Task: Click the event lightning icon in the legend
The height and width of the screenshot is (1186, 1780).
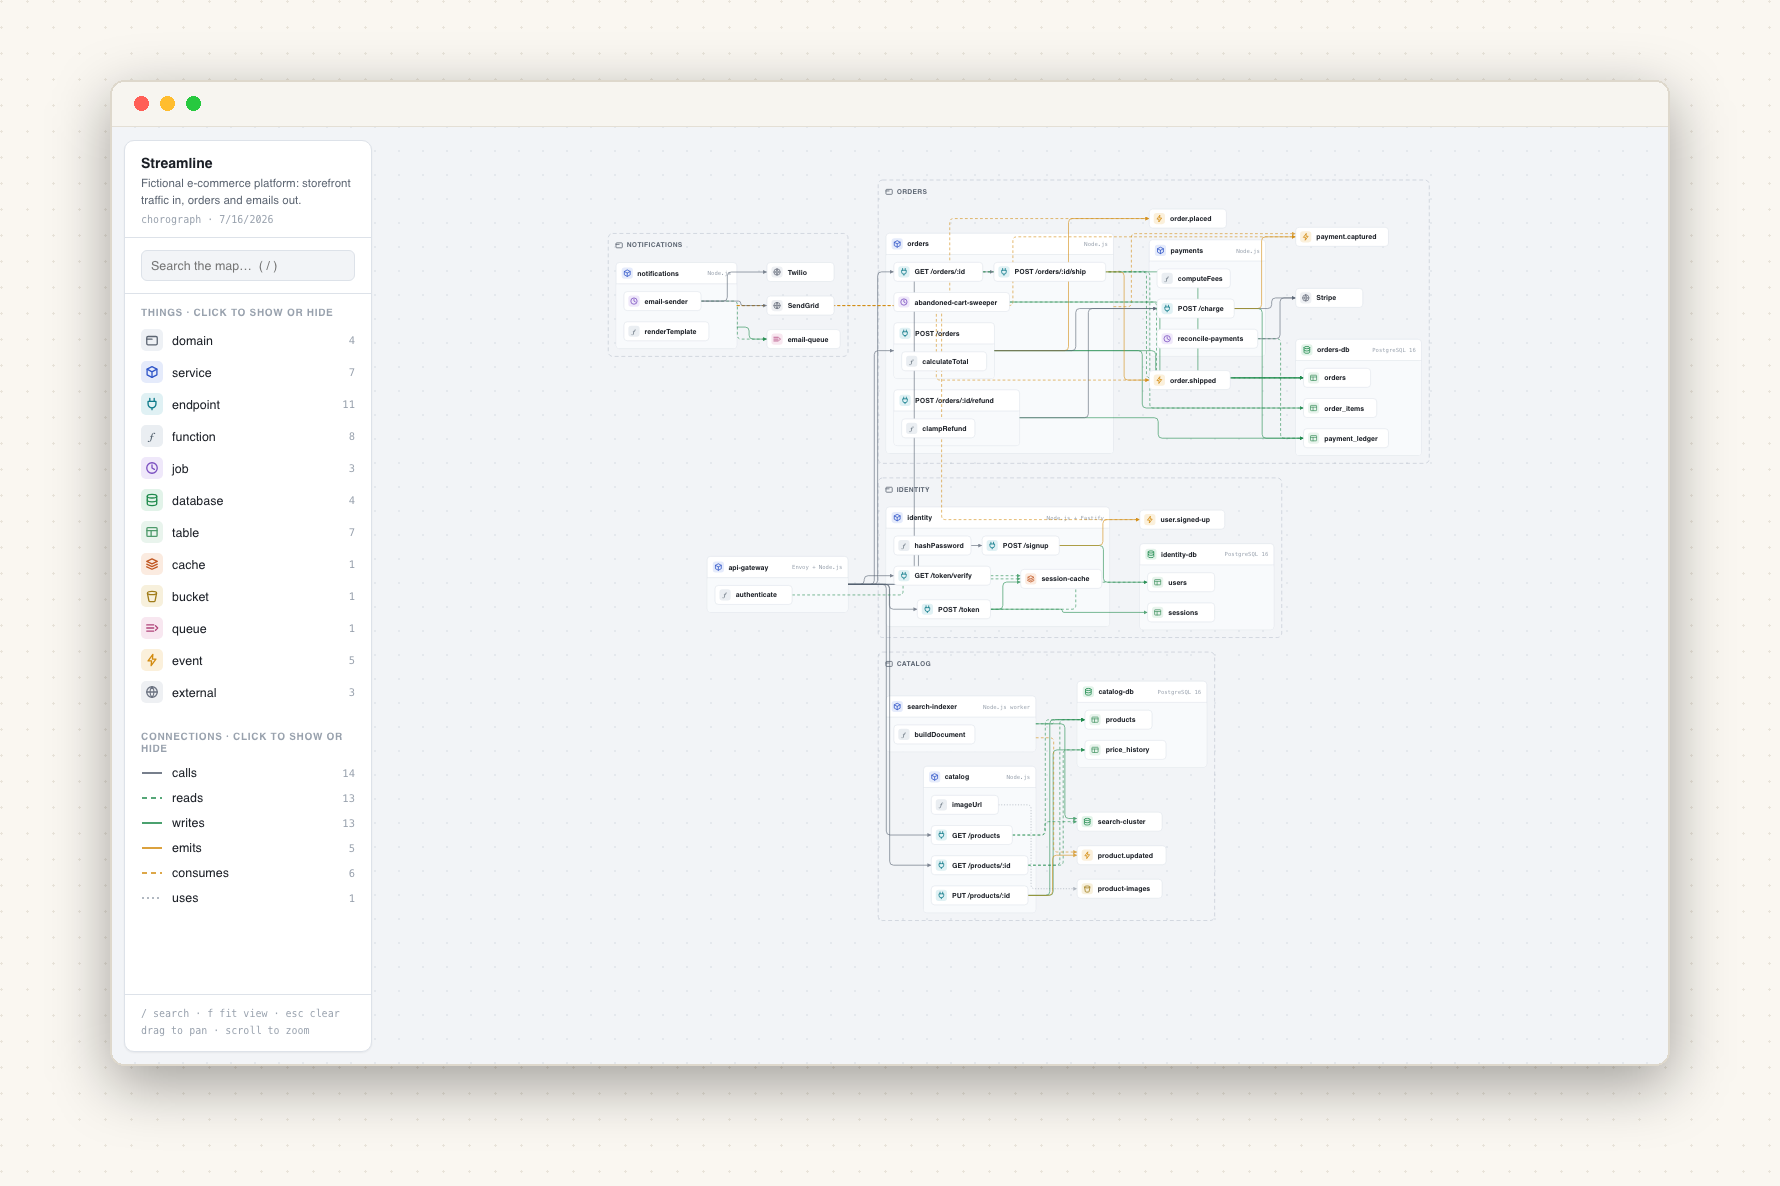Action: tap(152, 661)
